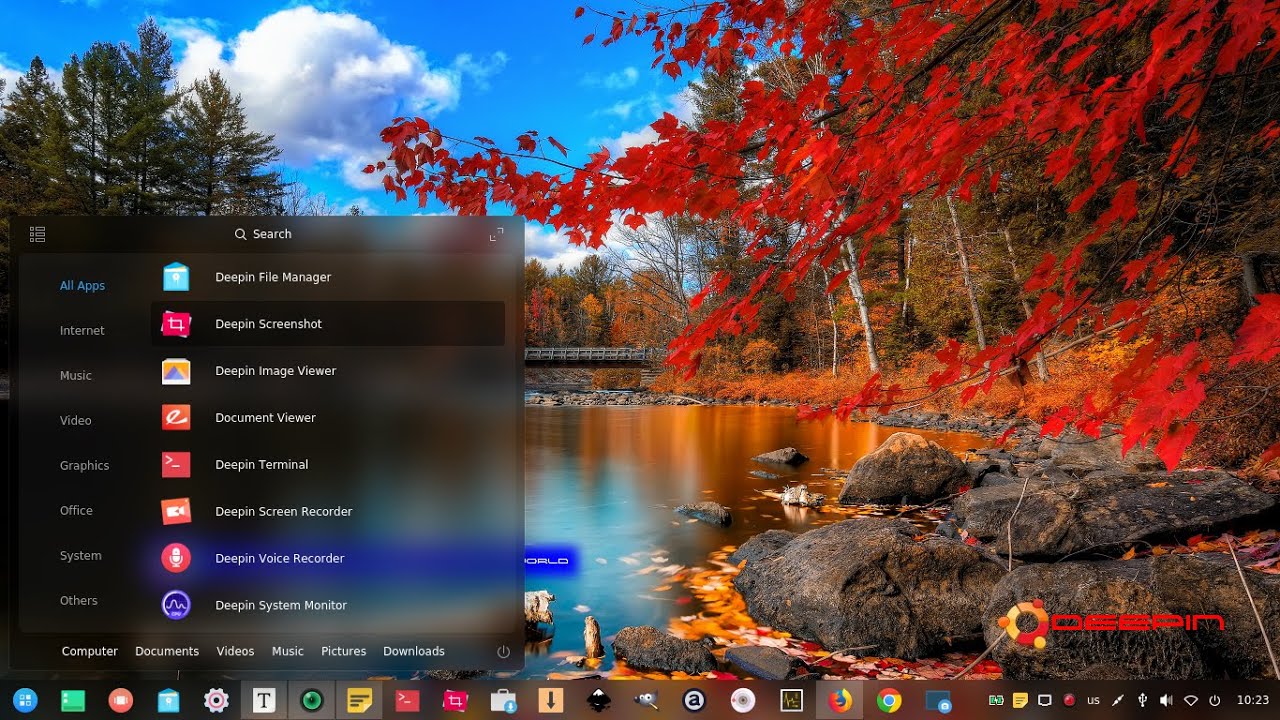This screenshot has height=720, width=1280.
Task: Open the green camera lens app in dock
Action: click(312, 701)
